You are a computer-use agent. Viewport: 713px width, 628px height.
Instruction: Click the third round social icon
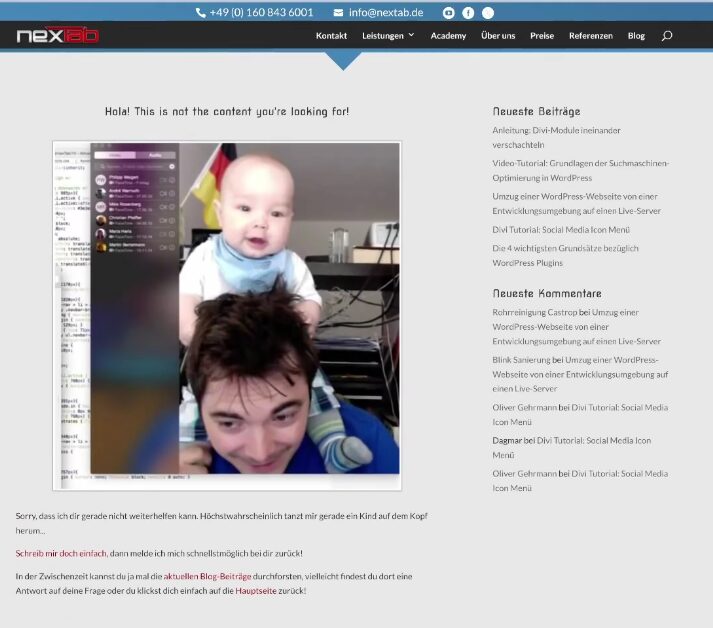click(488, 13)
